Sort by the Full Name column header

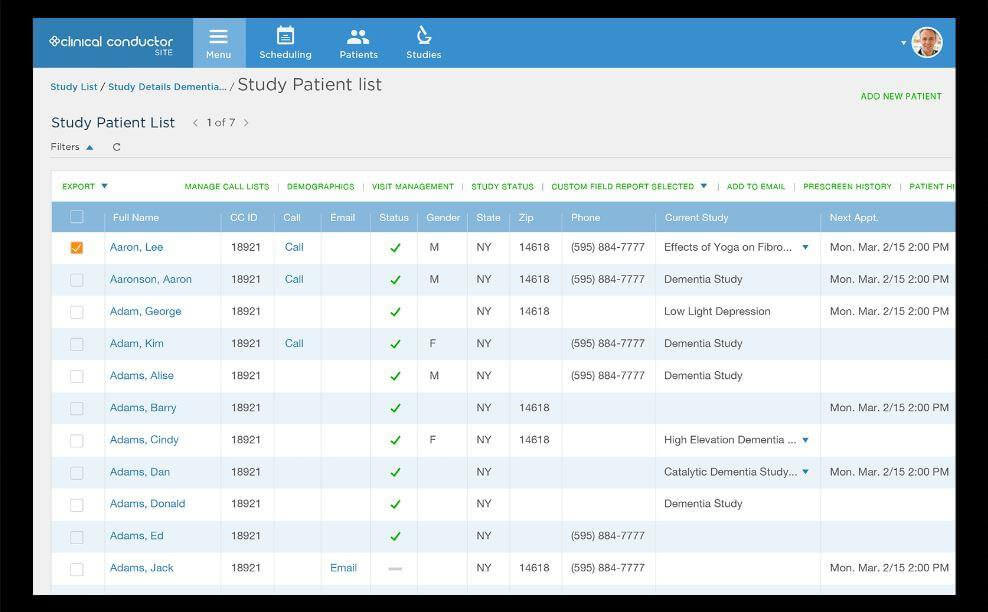(136, 217)
